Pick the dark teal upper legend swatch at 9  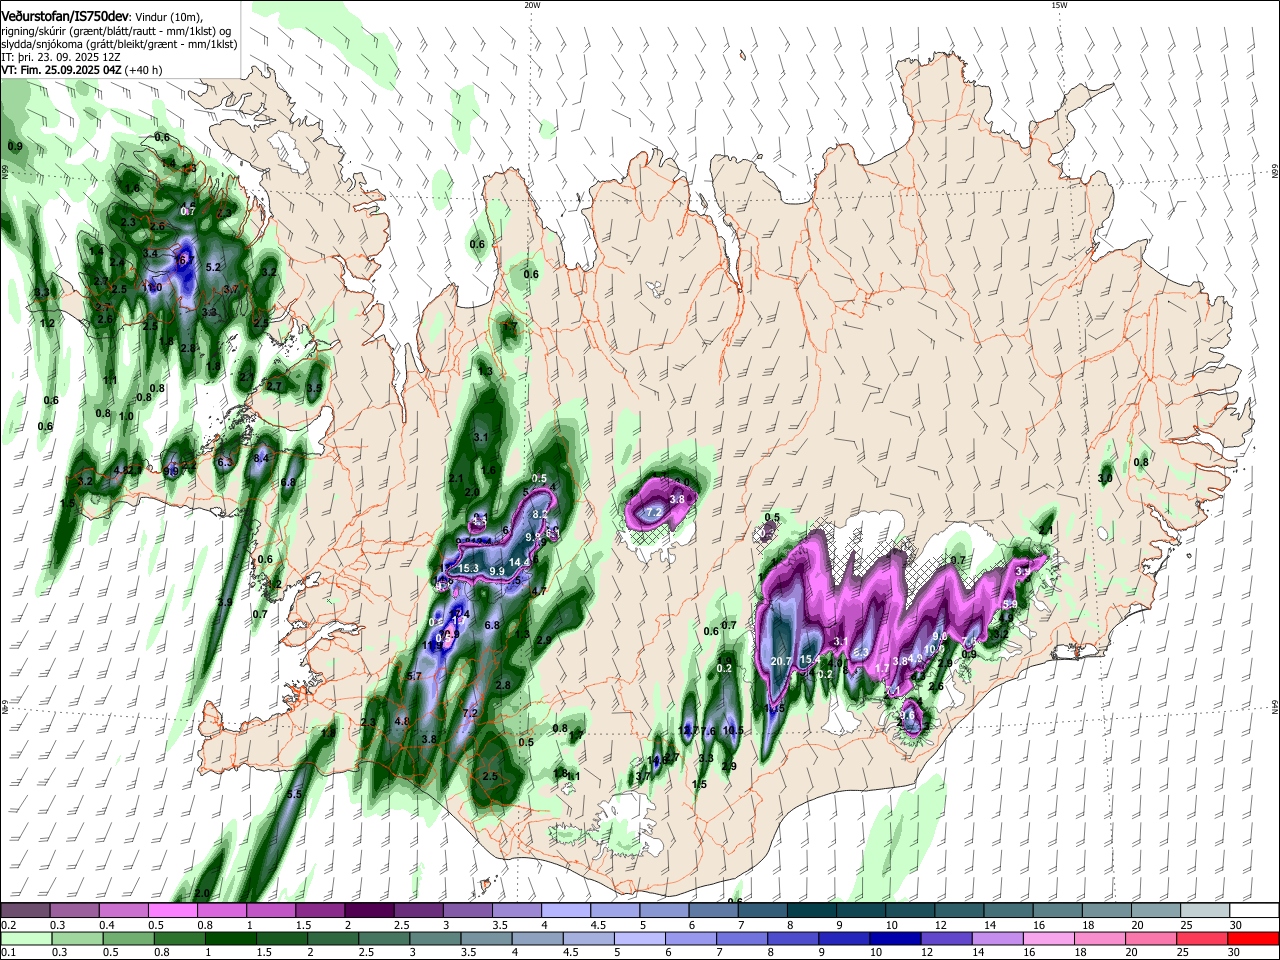(860, 910)
